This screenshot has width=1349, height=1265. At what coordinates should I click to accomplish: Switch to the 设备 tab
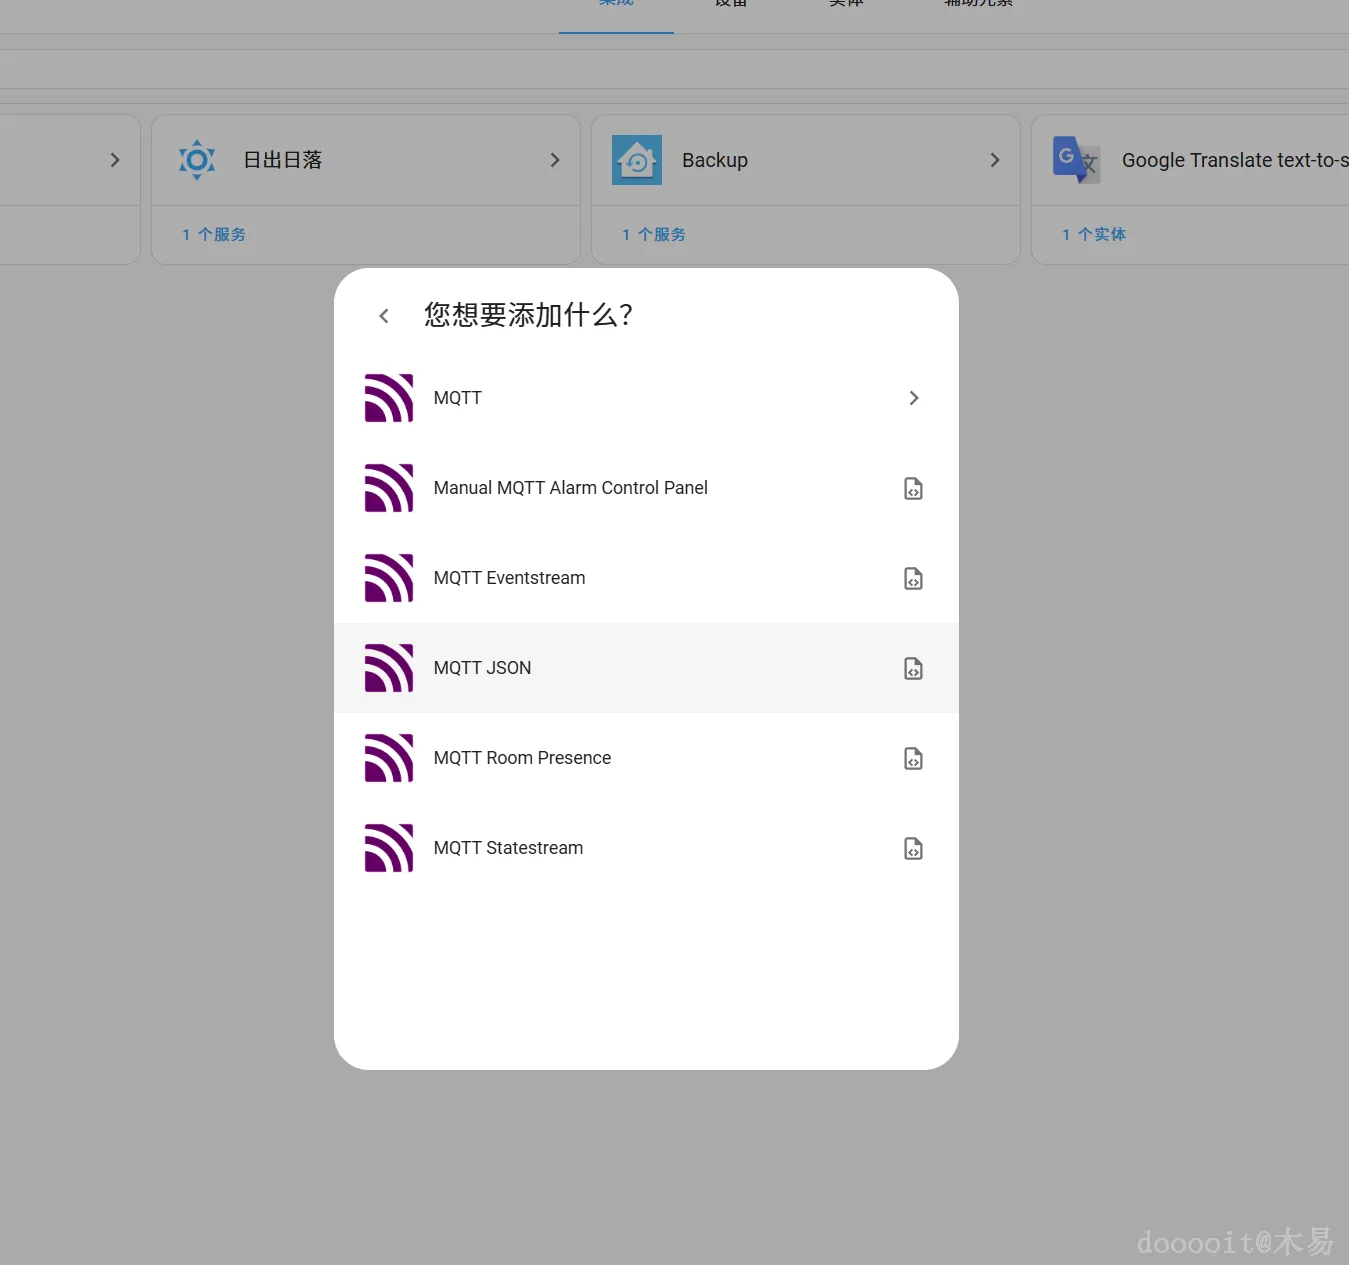click(x=731, y=5)
